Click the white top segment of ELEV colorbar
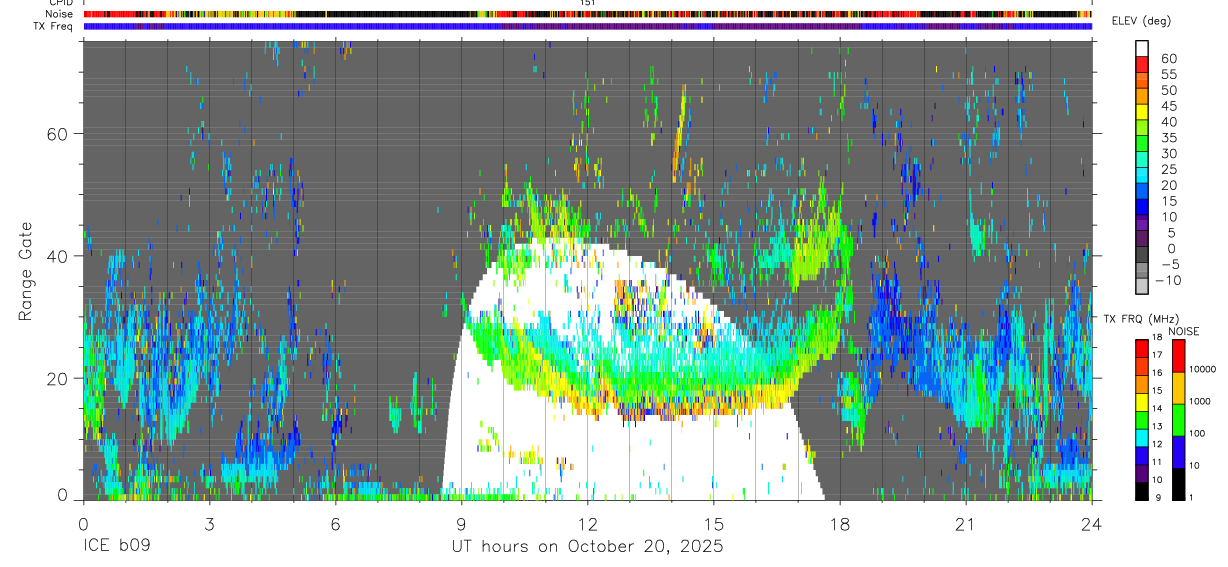Image resolution: width=1228 pixels, height=567 pixels. 1142,49
